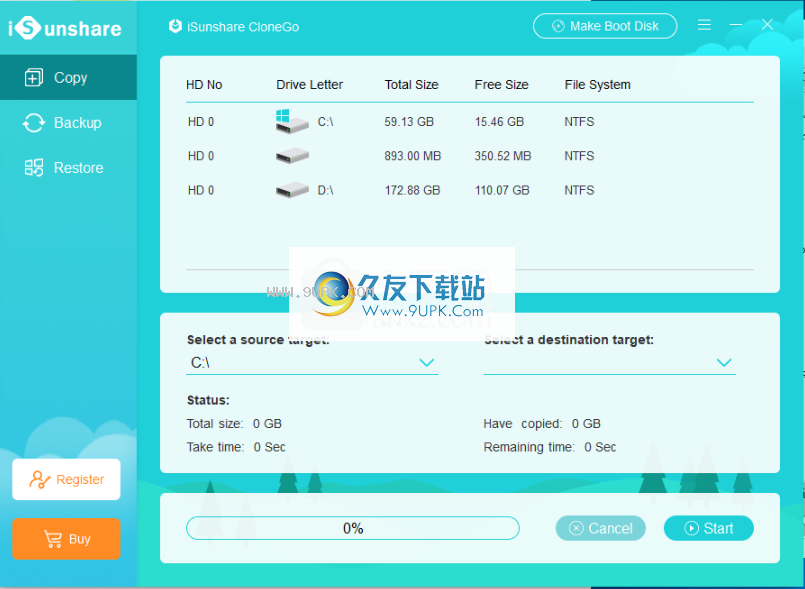The height and width of the screenshot is (589, 805).
Task: Click the HD No column header
Action: pos(204,85)
